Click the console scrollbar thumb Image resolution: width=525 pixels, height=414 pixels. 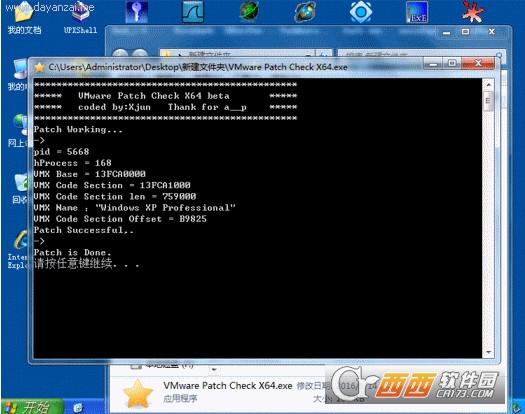[489, 101]
